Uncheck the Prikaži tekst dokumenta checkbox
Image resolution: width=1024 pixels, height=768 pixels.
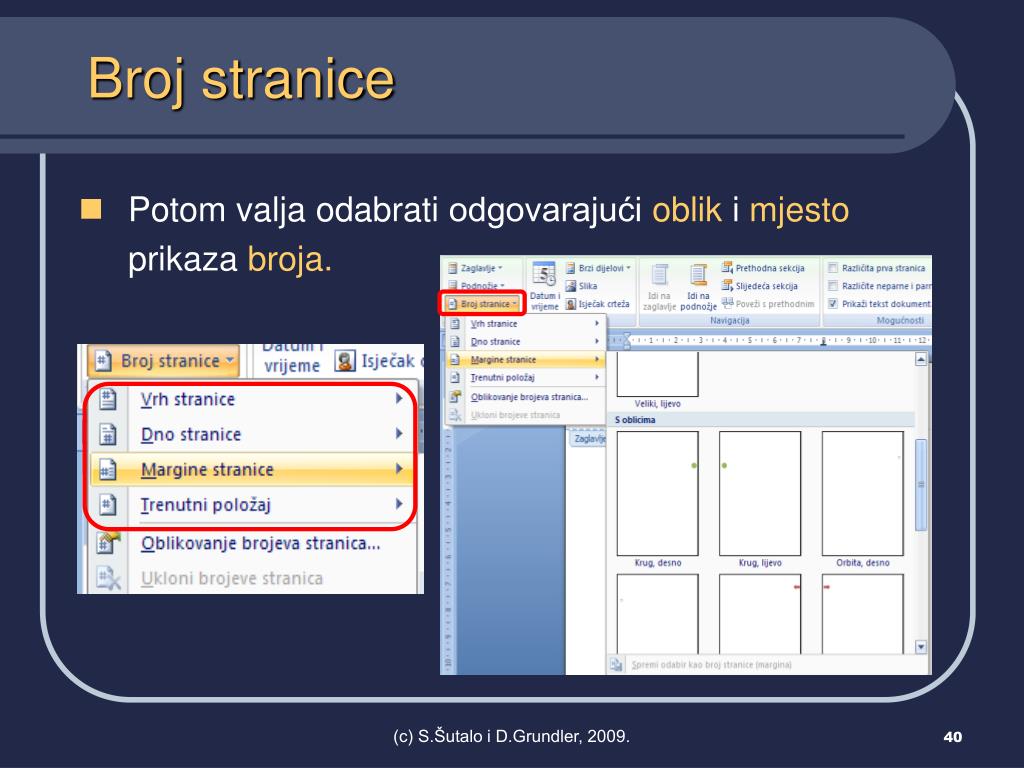click(833, 304)
